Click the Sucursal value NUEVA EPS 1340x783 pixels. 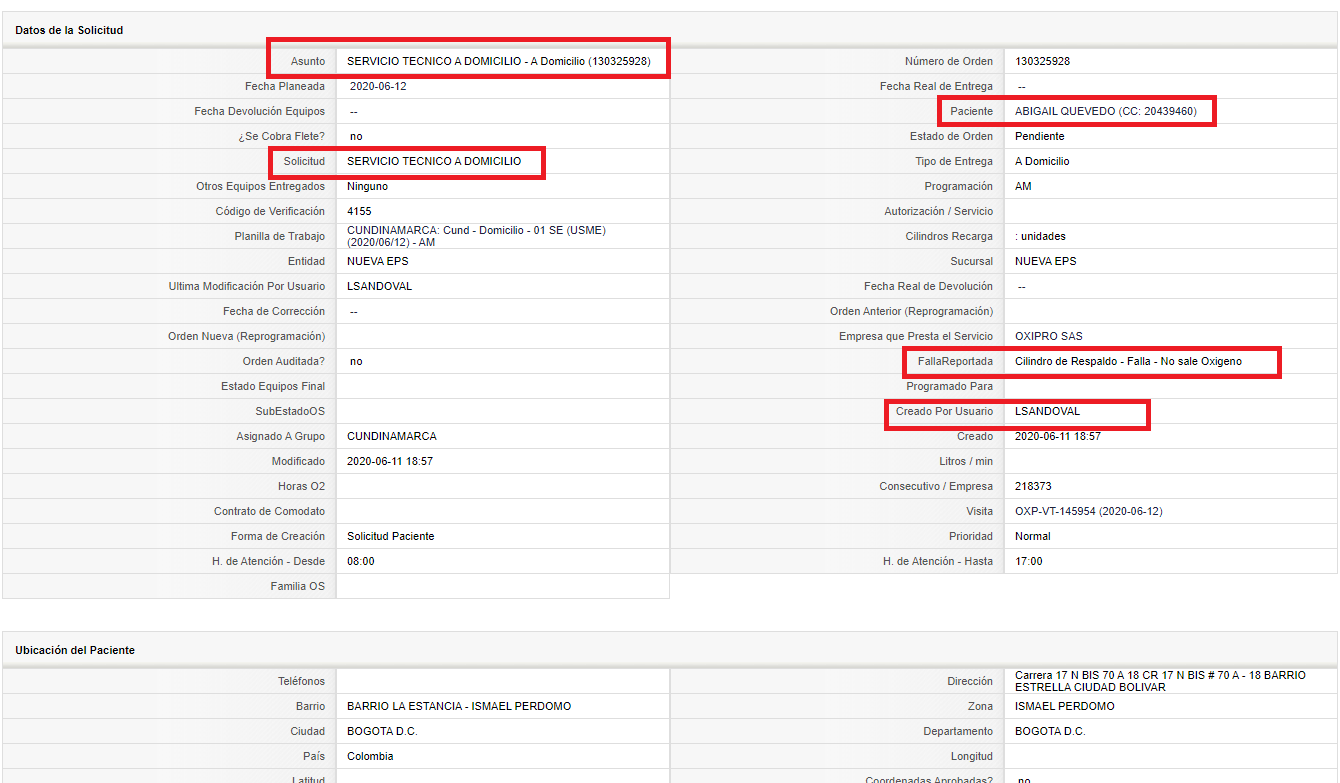tap(1044, 261)
